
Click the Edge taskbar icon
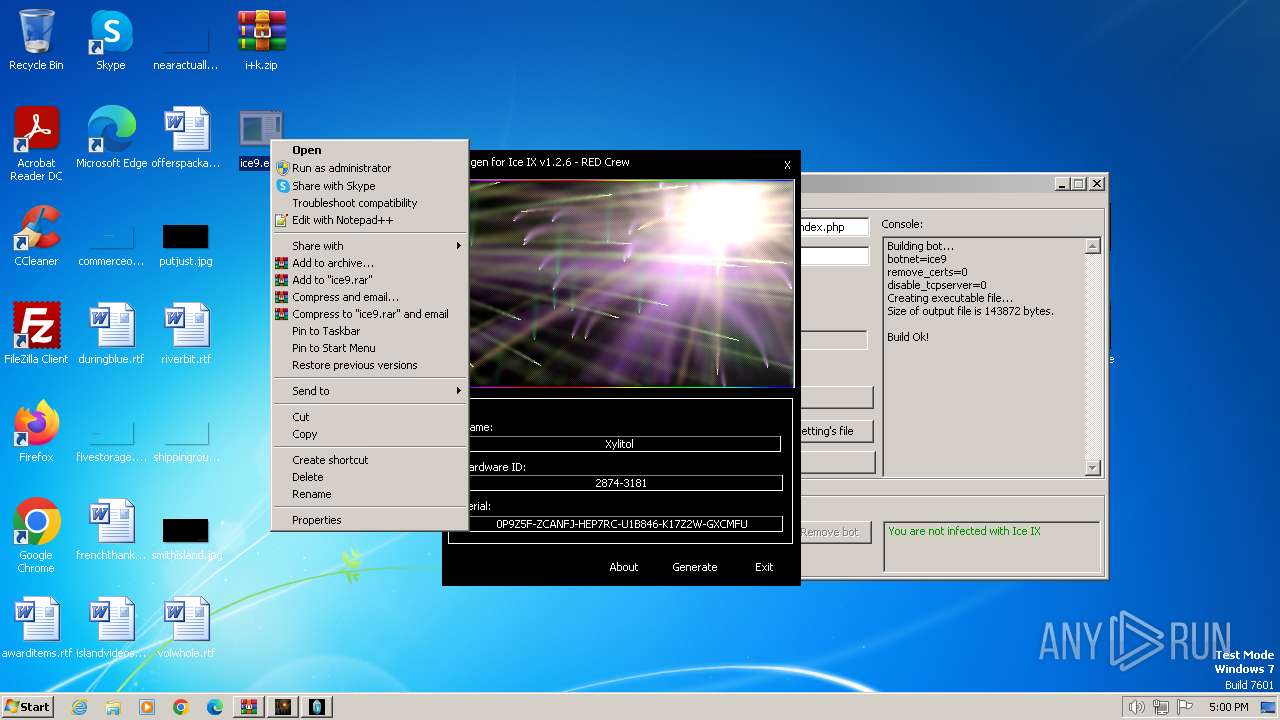click(215, 707)
